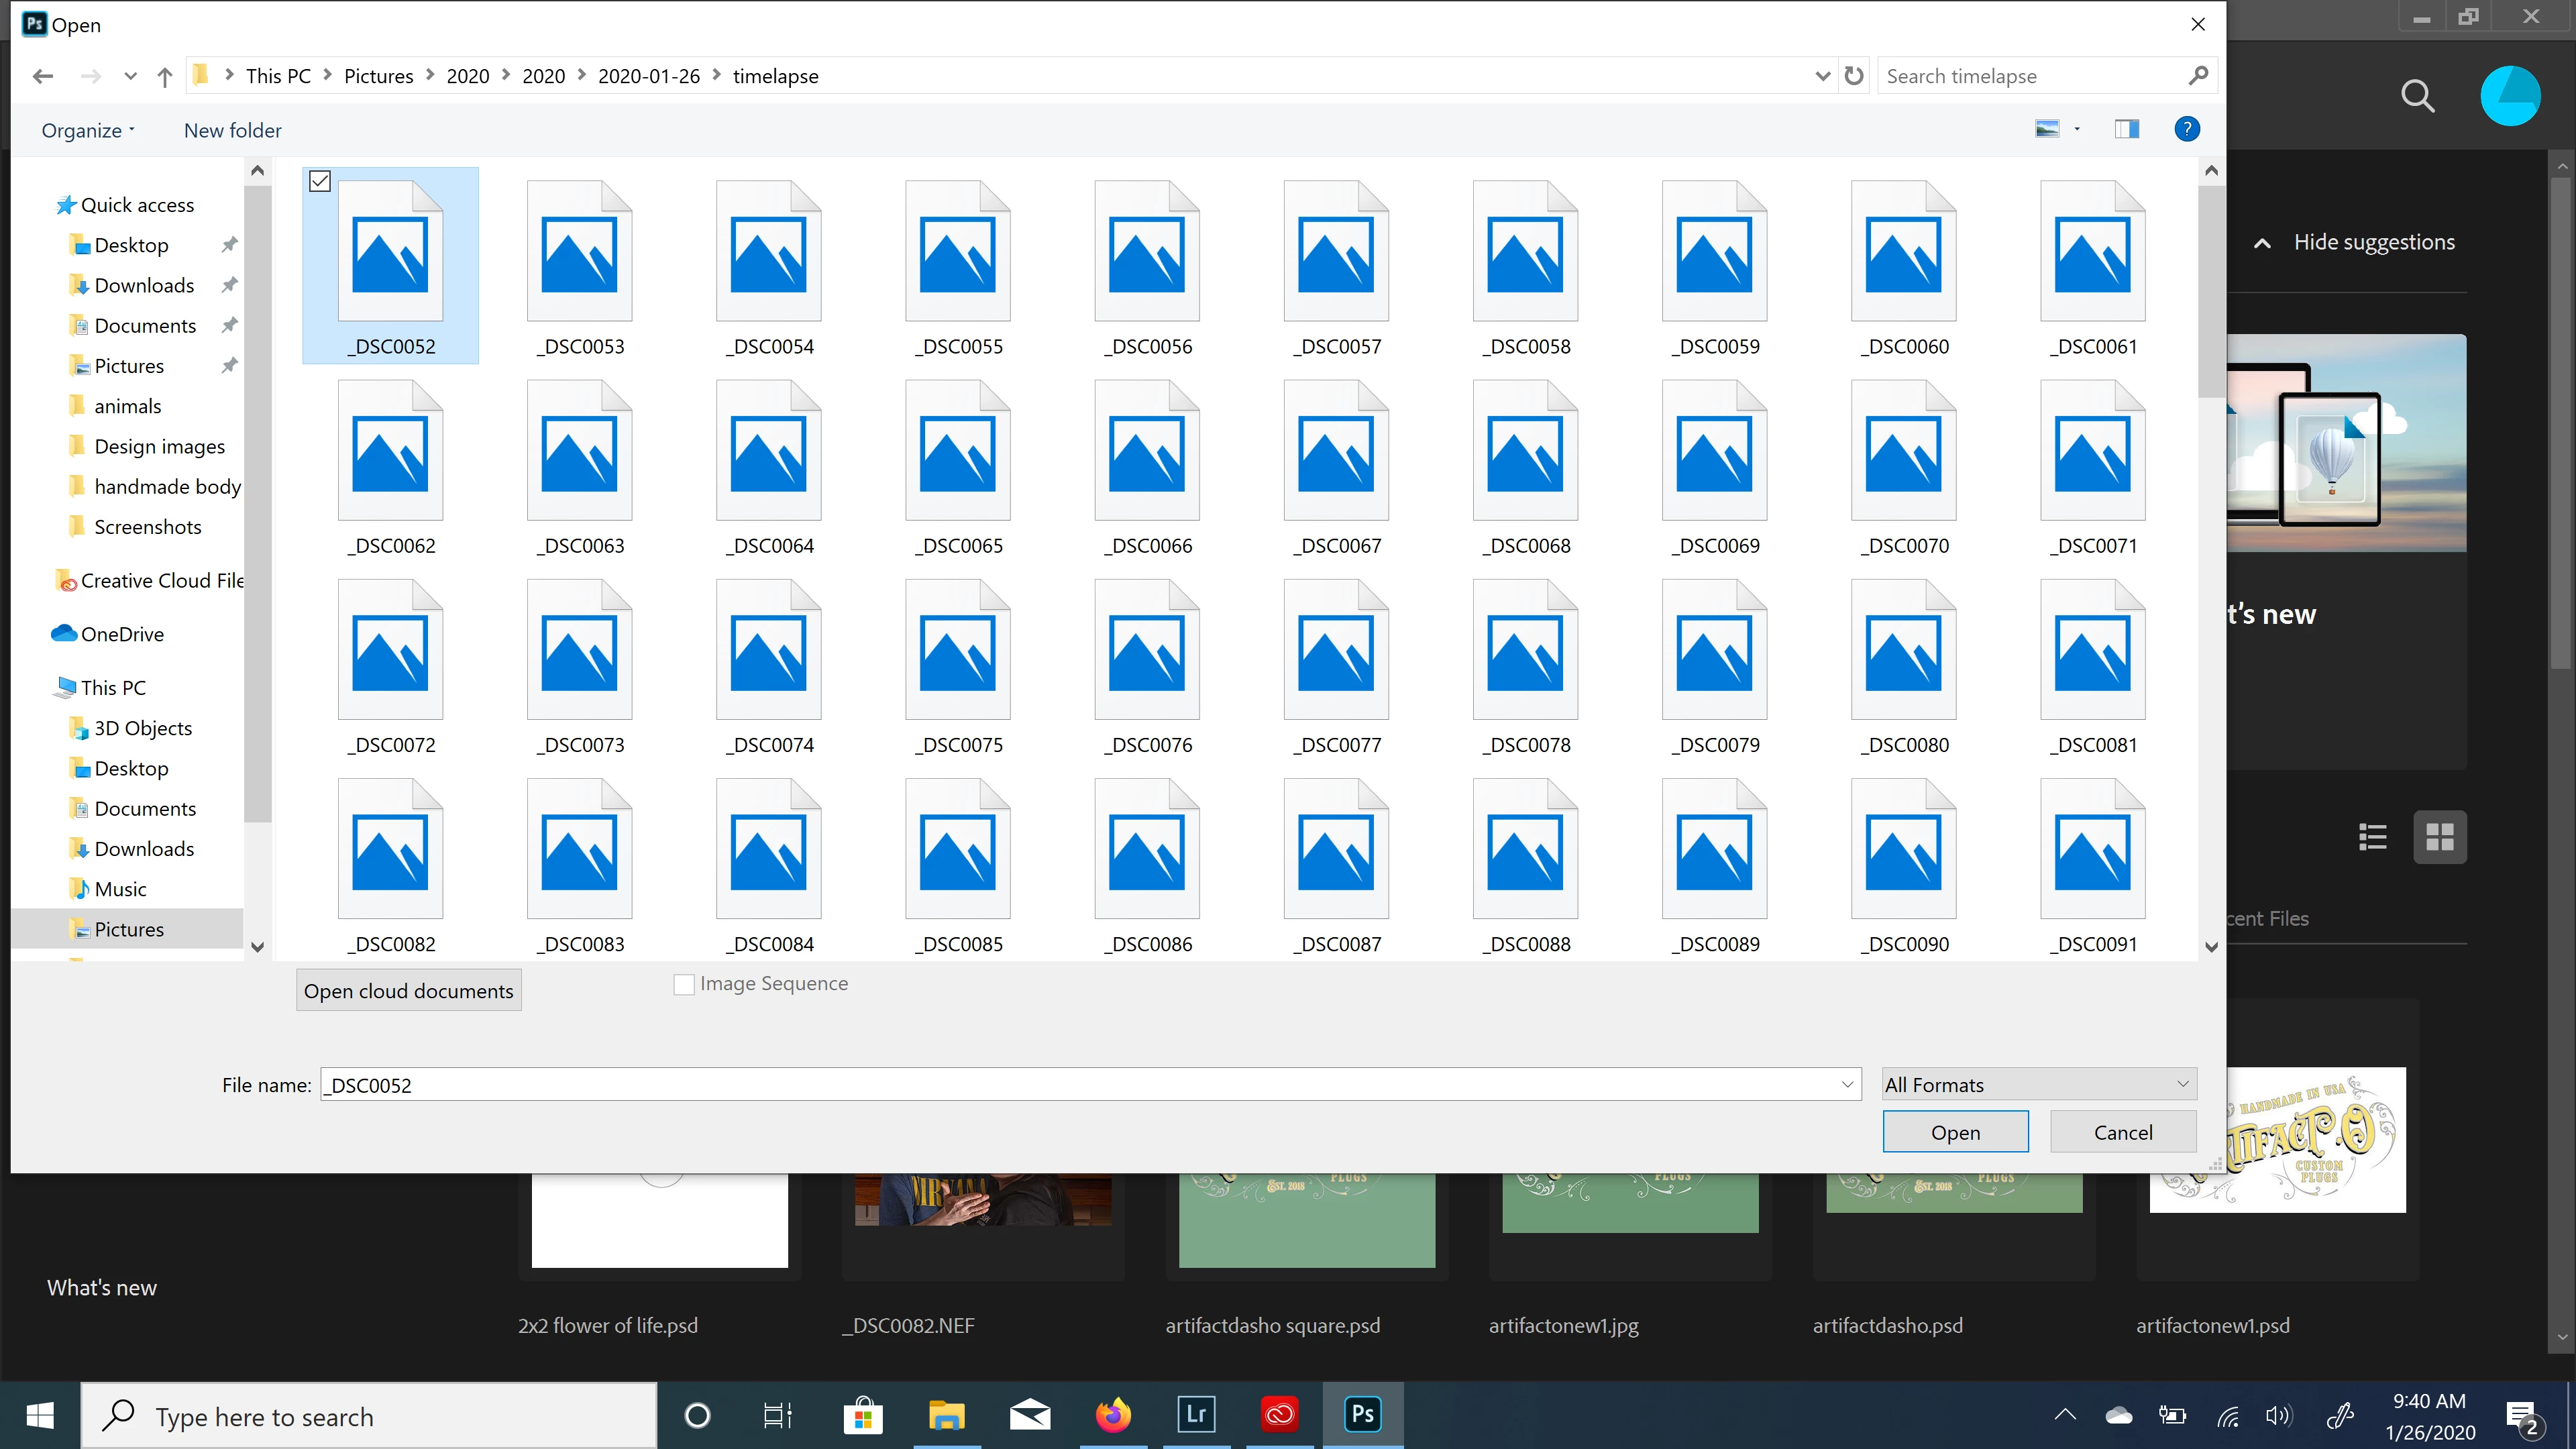The width and height of the screenshot is (2576, 1449).
Task: Open the Organize menu
Action: [x=87, y=130]
